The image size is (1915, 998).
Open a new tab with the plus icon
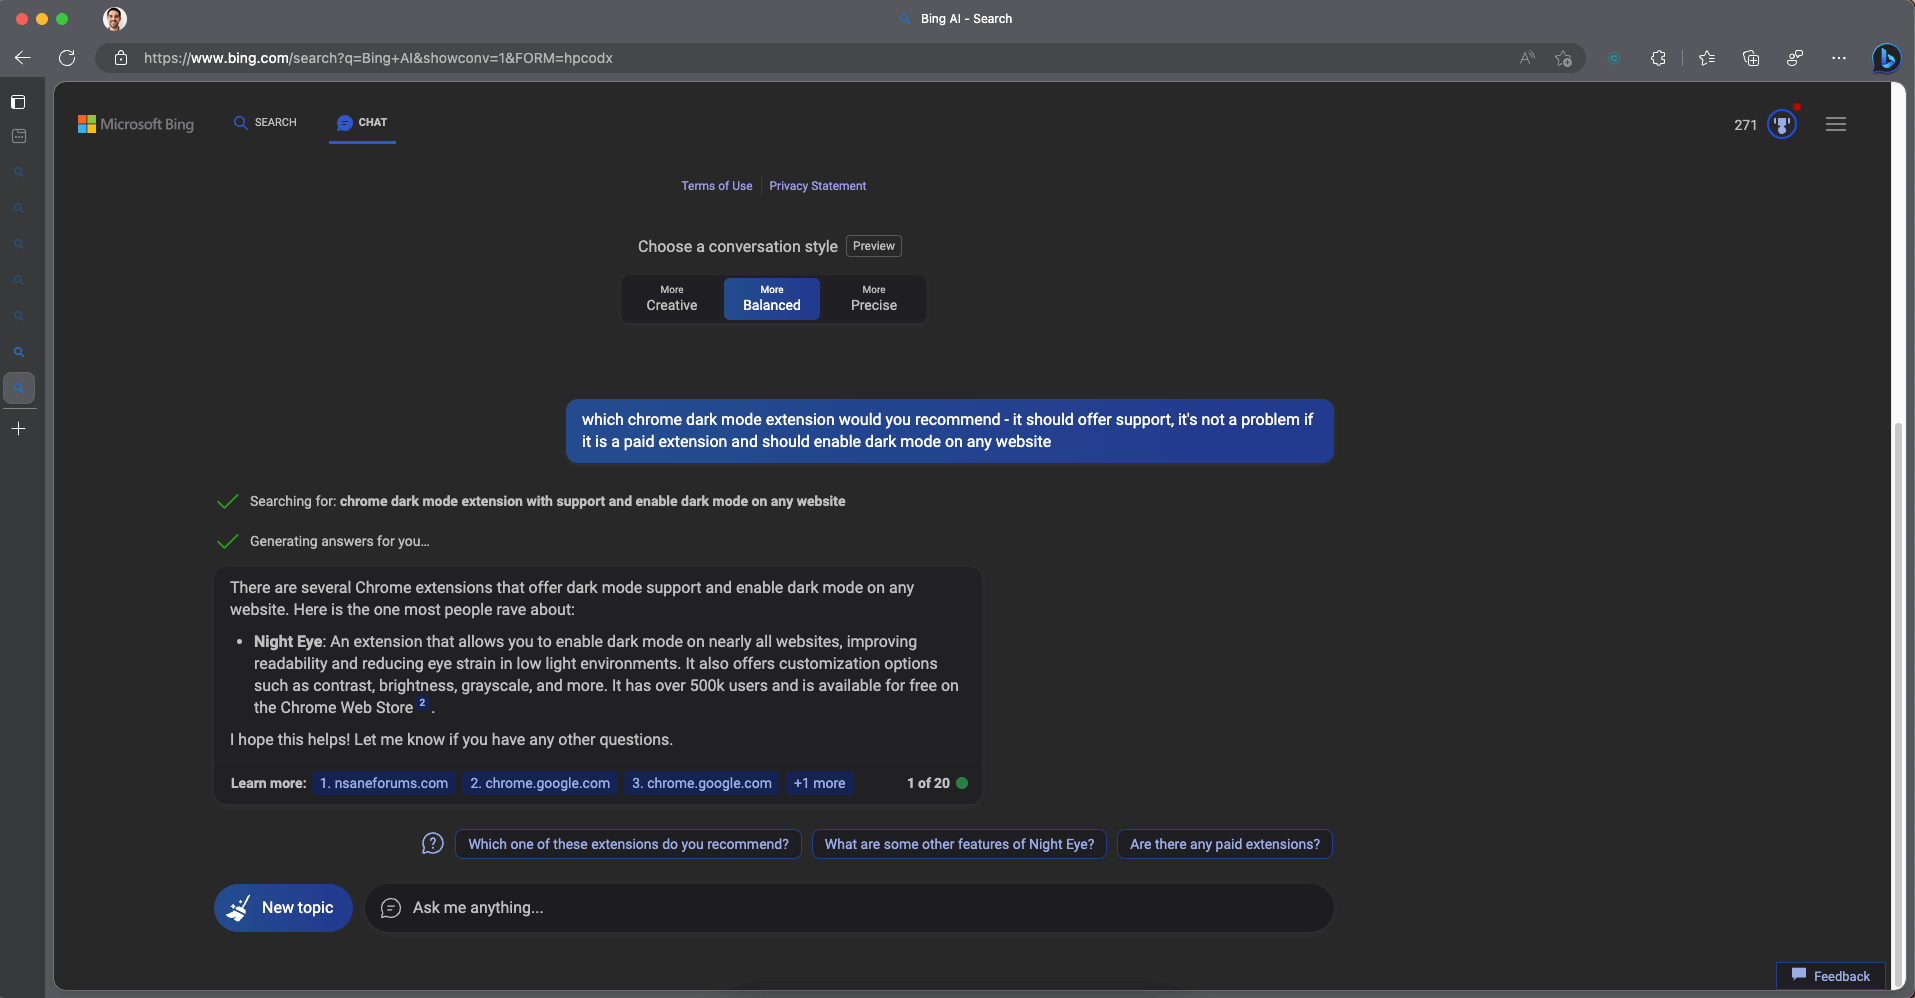(18, 428)
